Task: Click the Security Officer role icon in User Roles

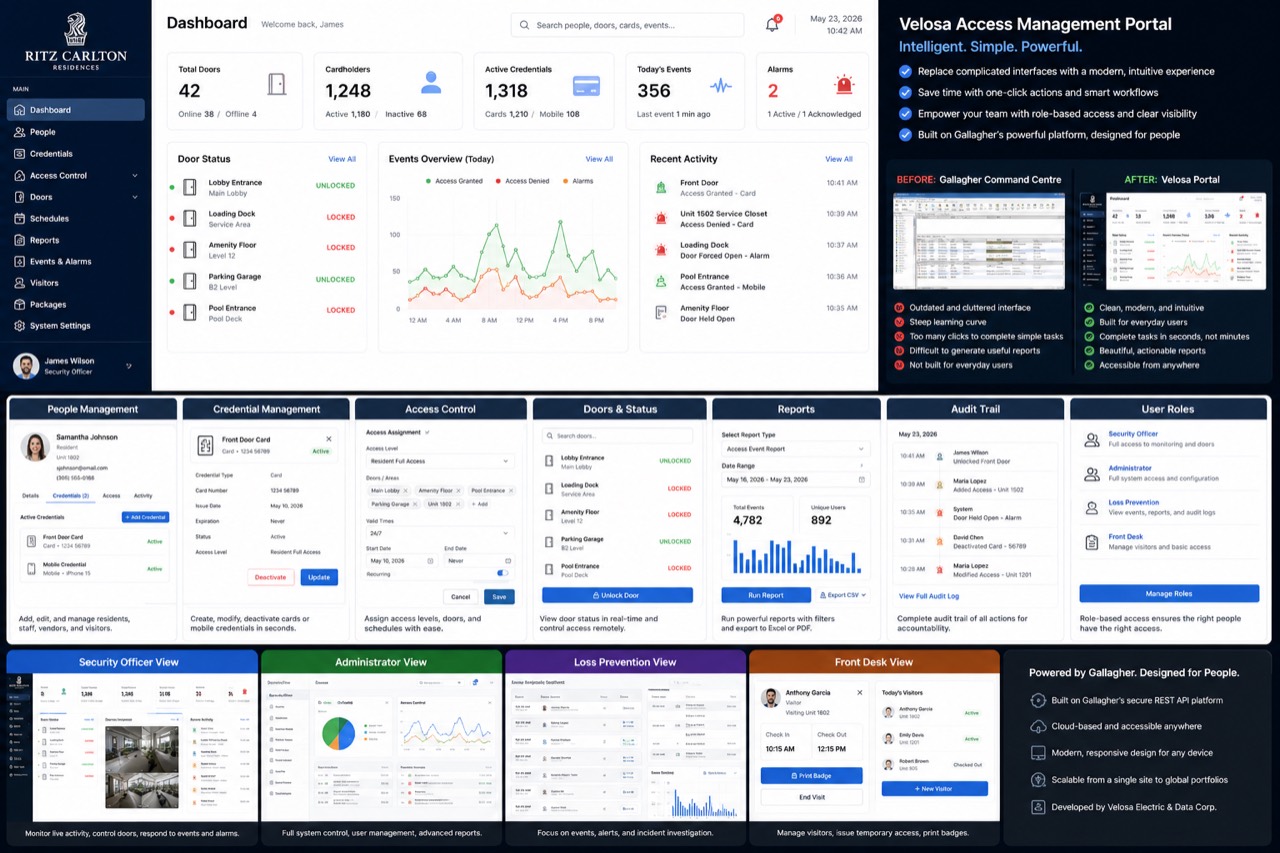Action: (x=1092, y=439)
